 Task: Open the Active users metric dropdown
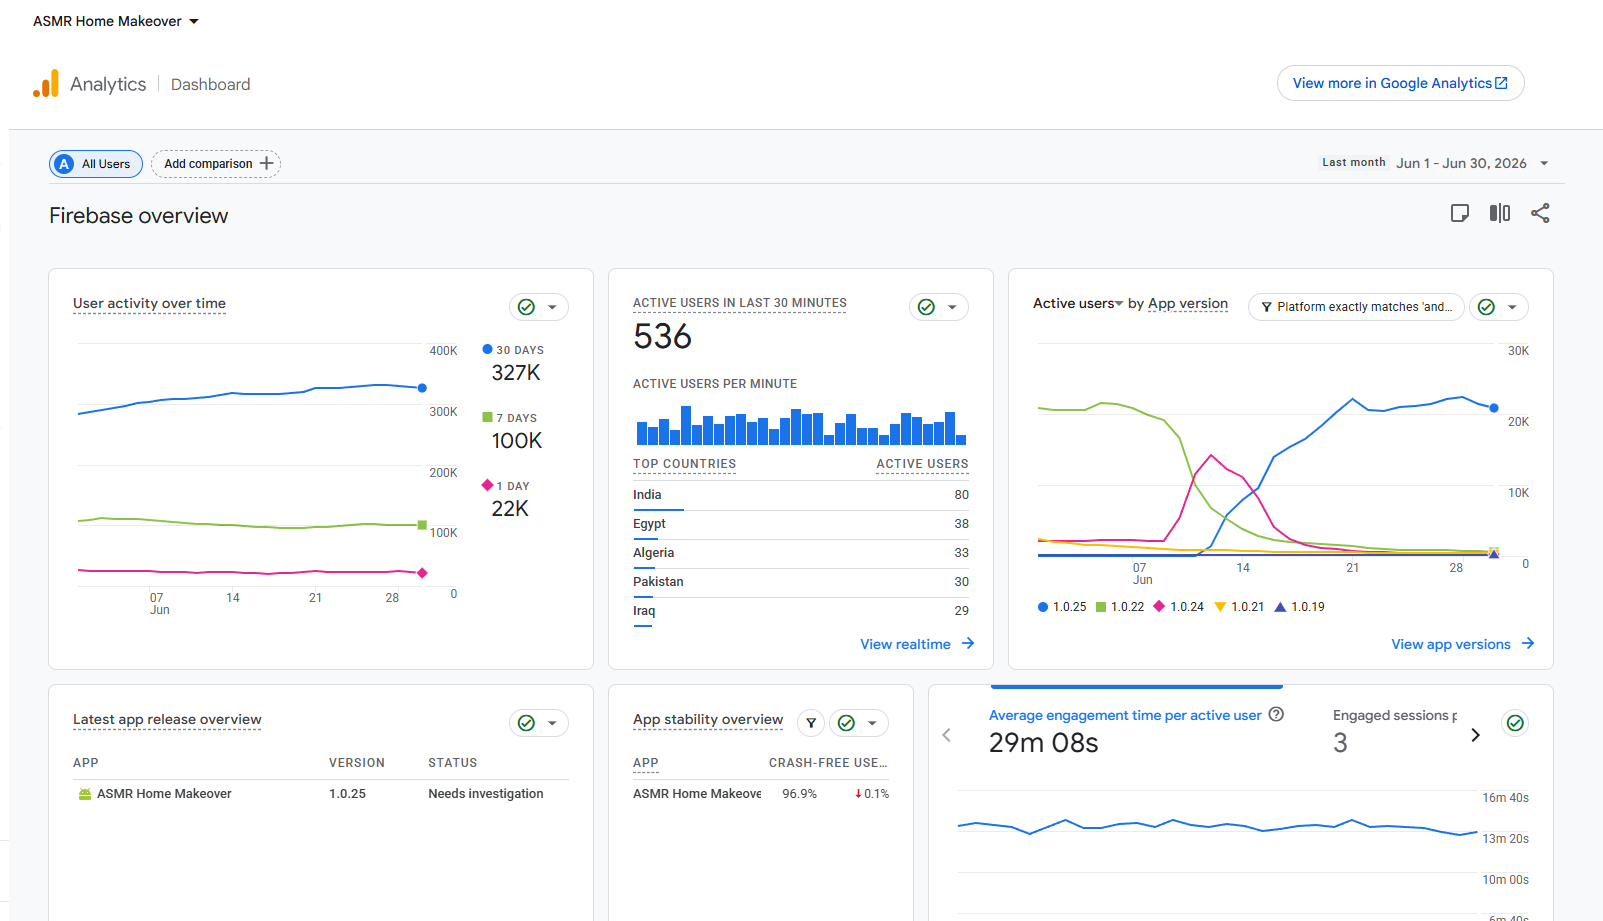(x=1078, y=304)
